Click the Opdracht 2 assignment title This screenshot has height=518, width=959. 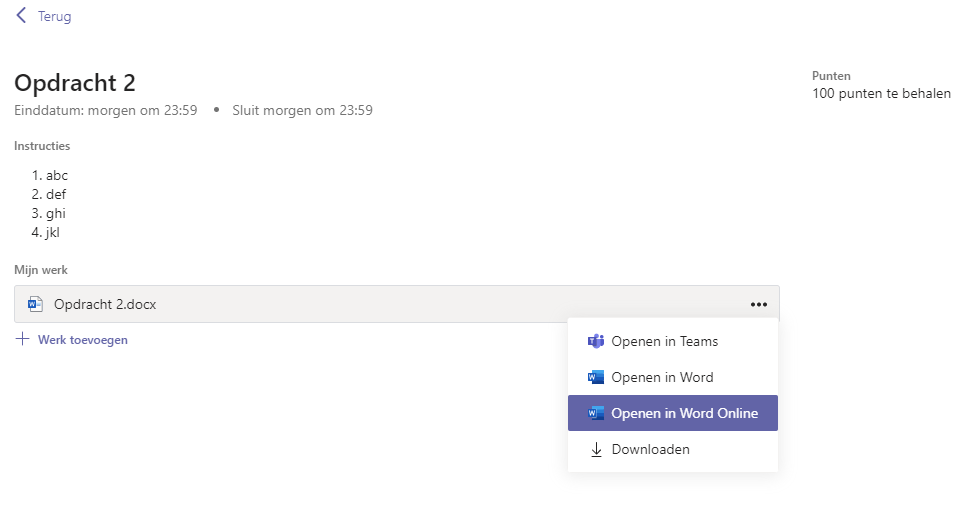75,83
